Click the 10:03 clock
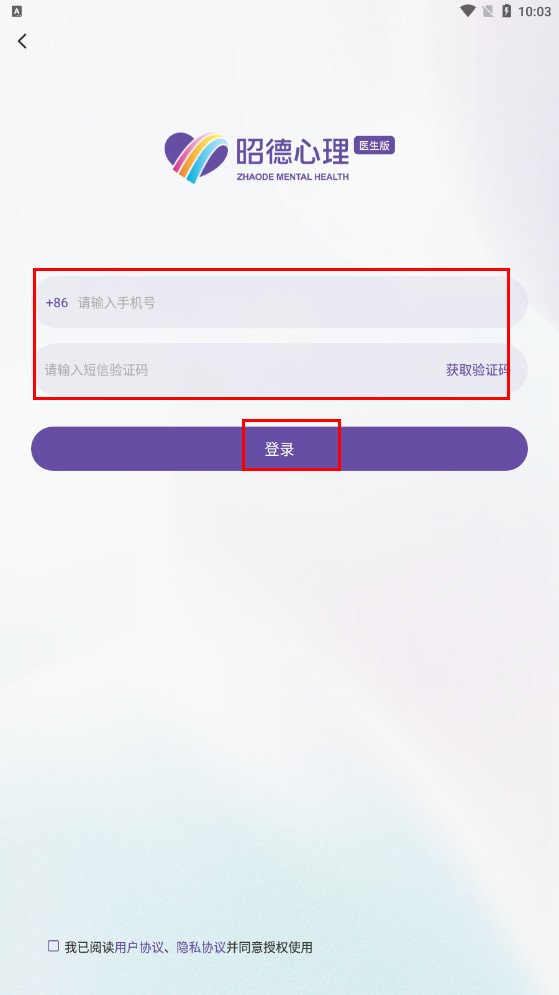Screen dimensions: 559x995 tap(534, 11)
